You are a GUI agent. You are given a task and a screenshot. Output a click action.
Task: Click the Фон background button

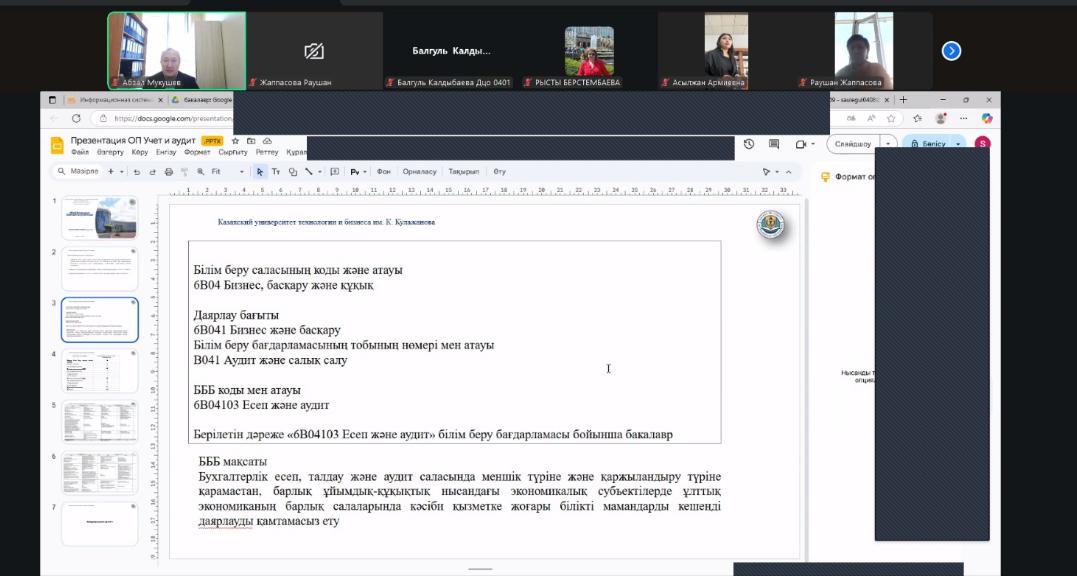[384, 172]
